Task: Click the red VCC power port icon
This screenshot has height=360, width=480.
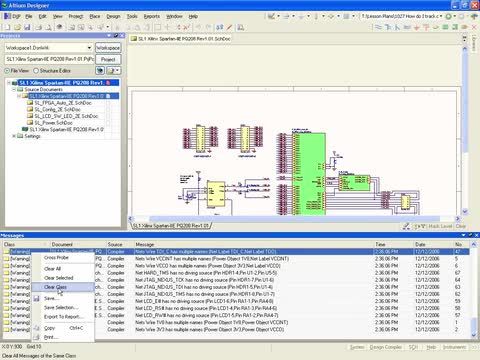Action: (x=426, y=27)
